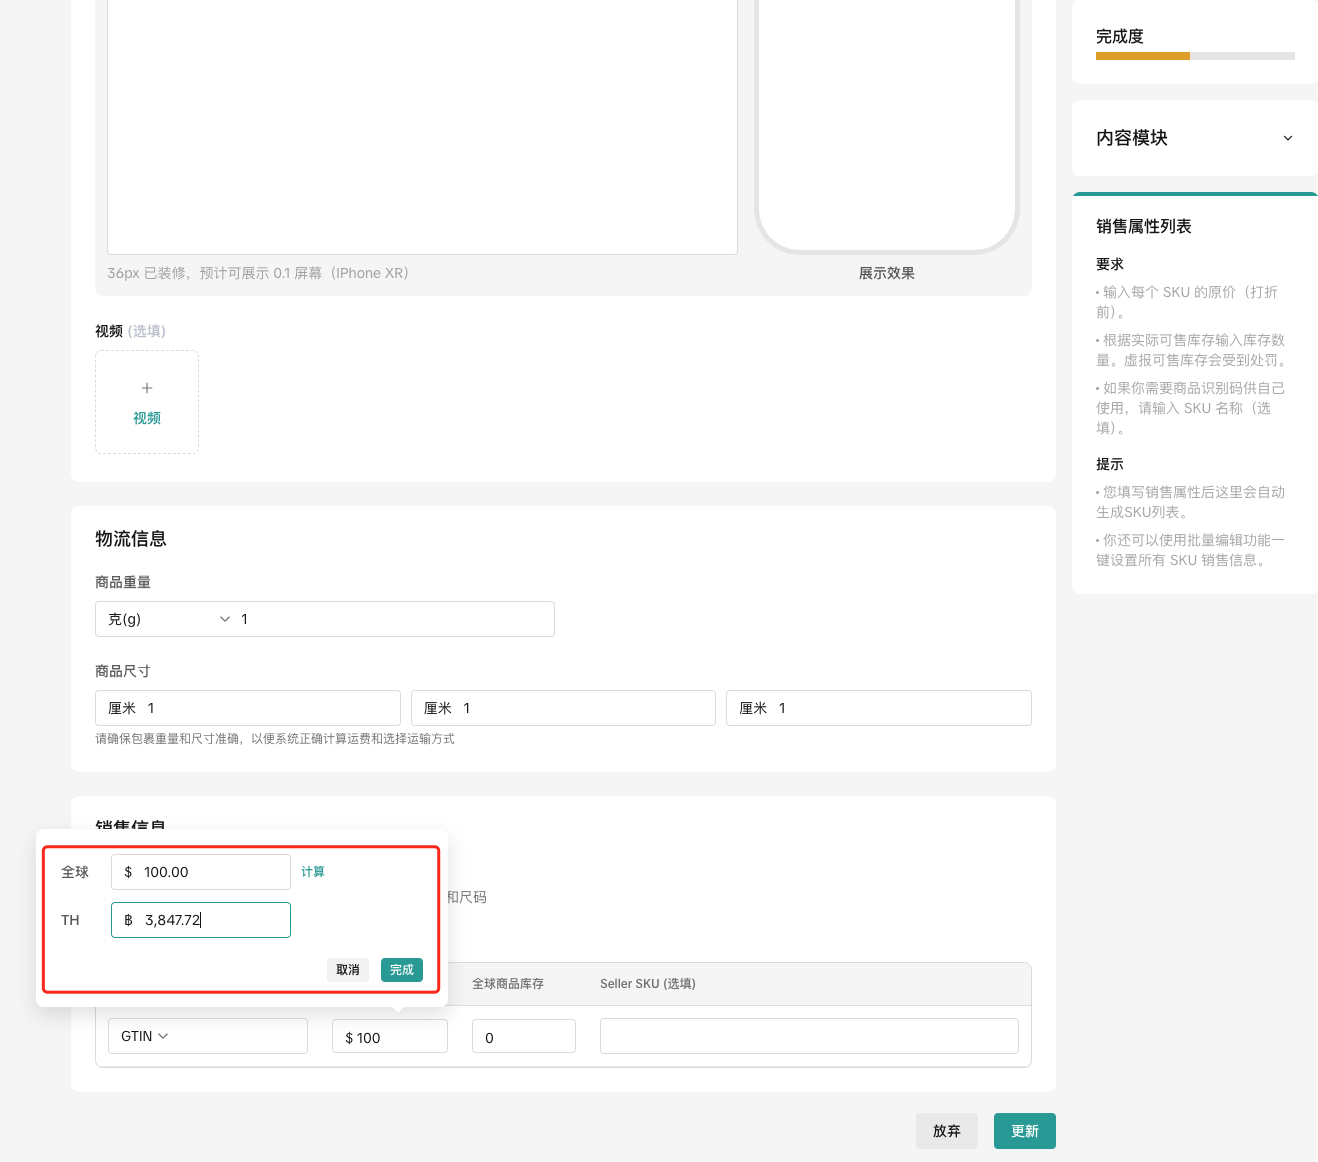Click the phone preview above 展示效果
This screenshot has height=1162, width=1318.
pyautogui.click(x=887, y=120)
